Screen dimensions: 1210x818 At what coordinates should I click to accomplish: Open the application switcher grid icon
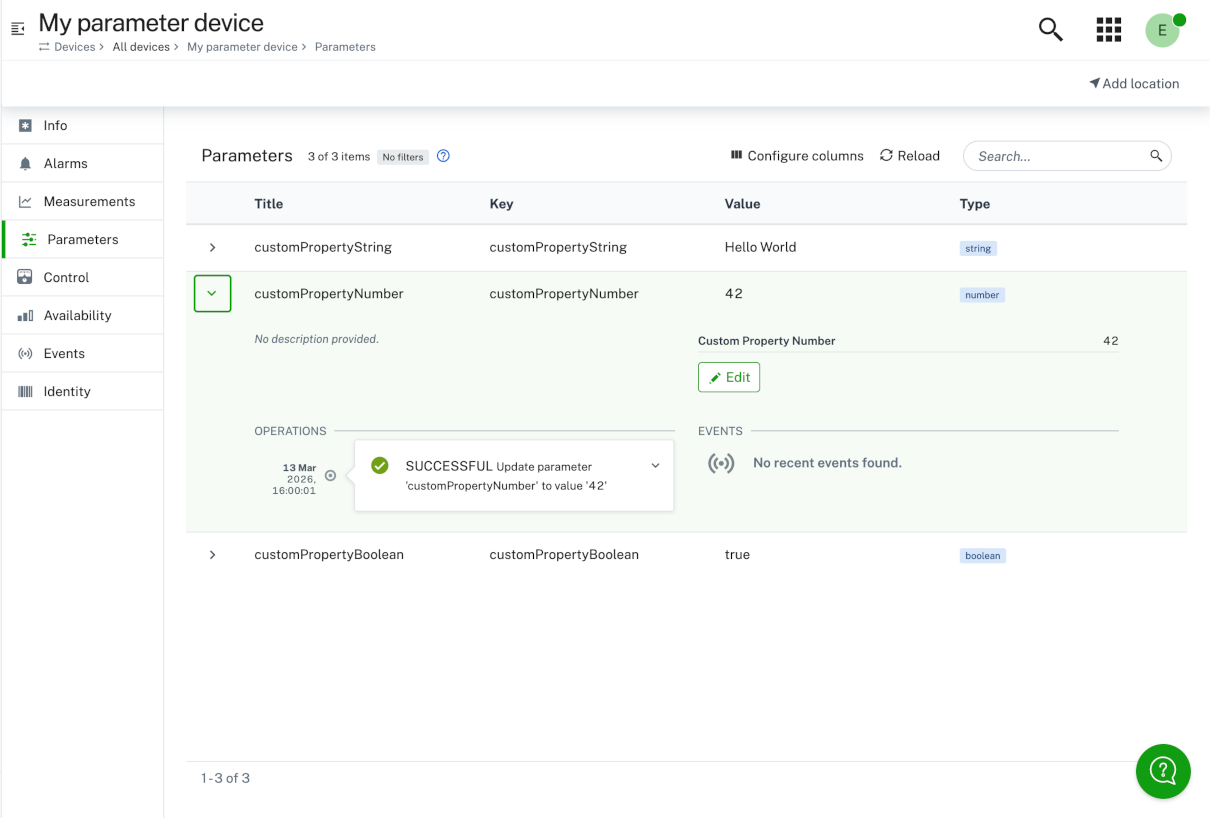tap(1108, 29)
